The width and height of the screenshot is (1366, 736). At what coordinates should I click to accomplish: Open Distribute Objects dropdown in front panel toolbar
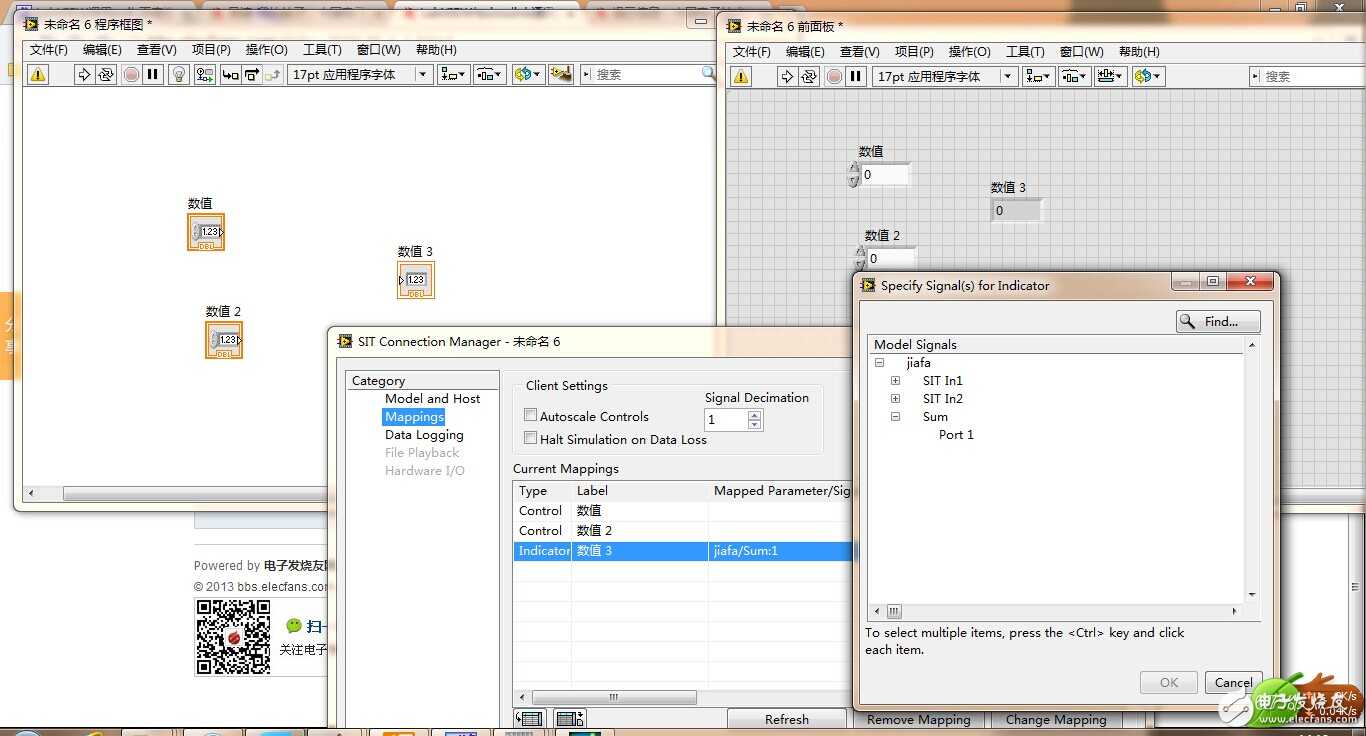point(1074,76)
